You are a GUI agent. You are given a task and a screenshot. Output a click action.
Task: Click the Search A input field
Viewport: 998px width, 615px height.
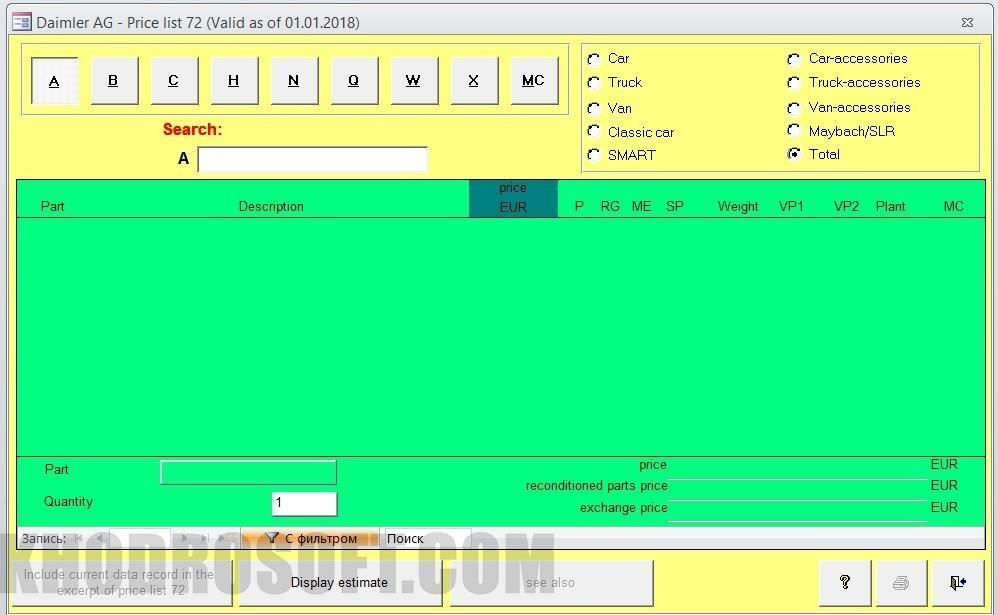(312, 159)
